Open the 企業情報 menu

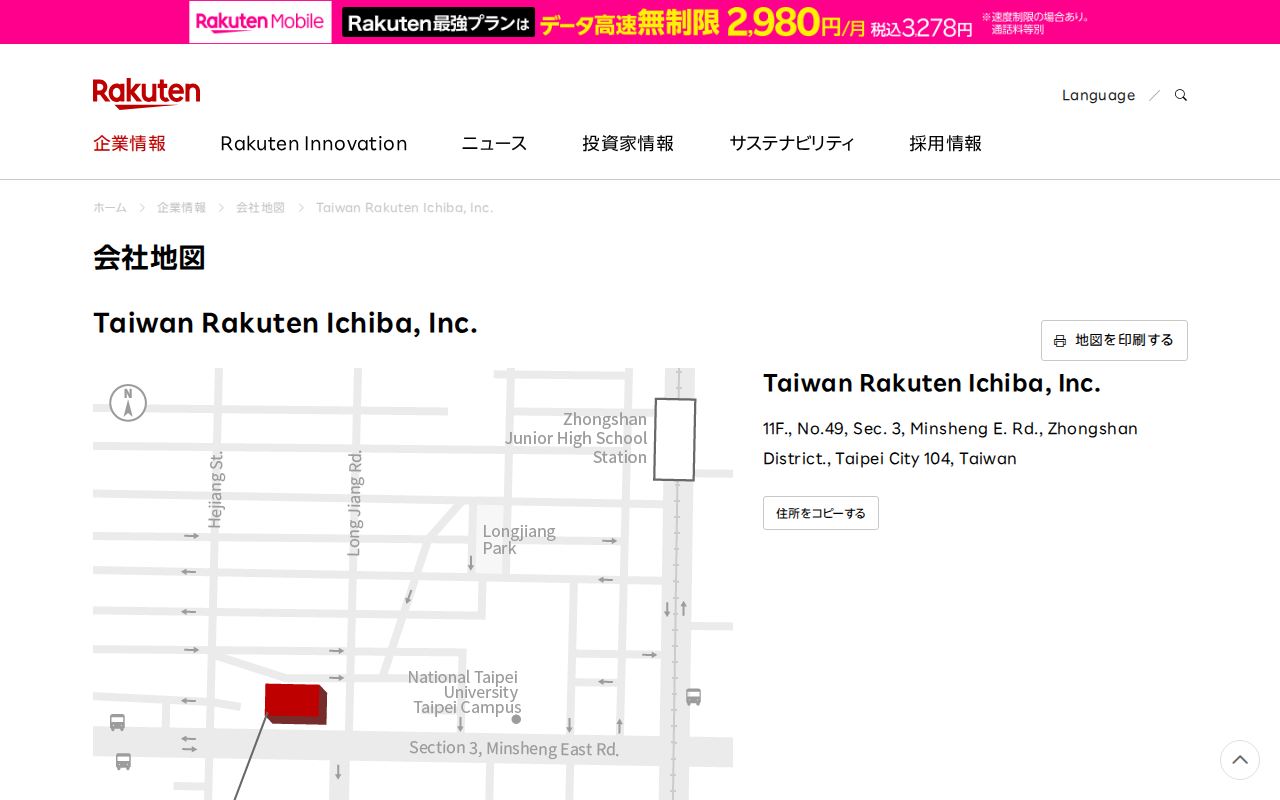click(129, 142)
